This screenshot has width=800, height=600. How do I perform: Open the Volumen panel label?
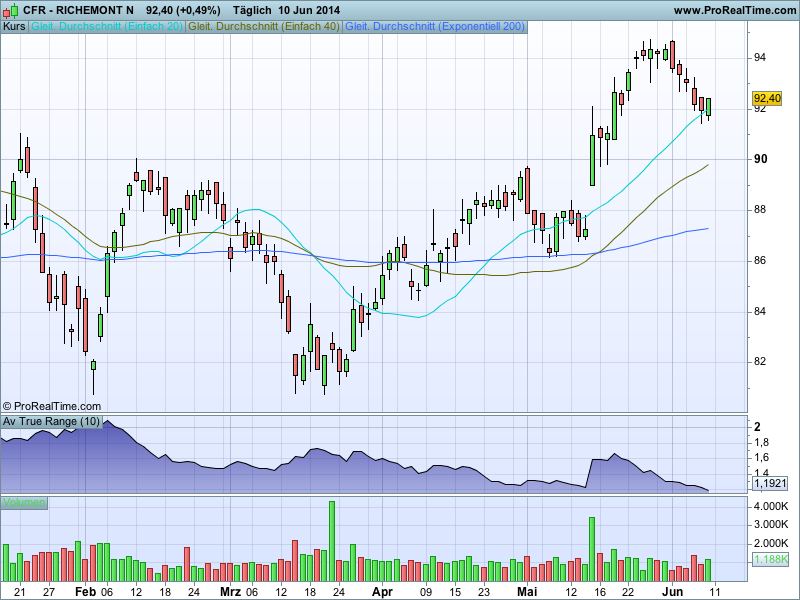tap(24, 503)
